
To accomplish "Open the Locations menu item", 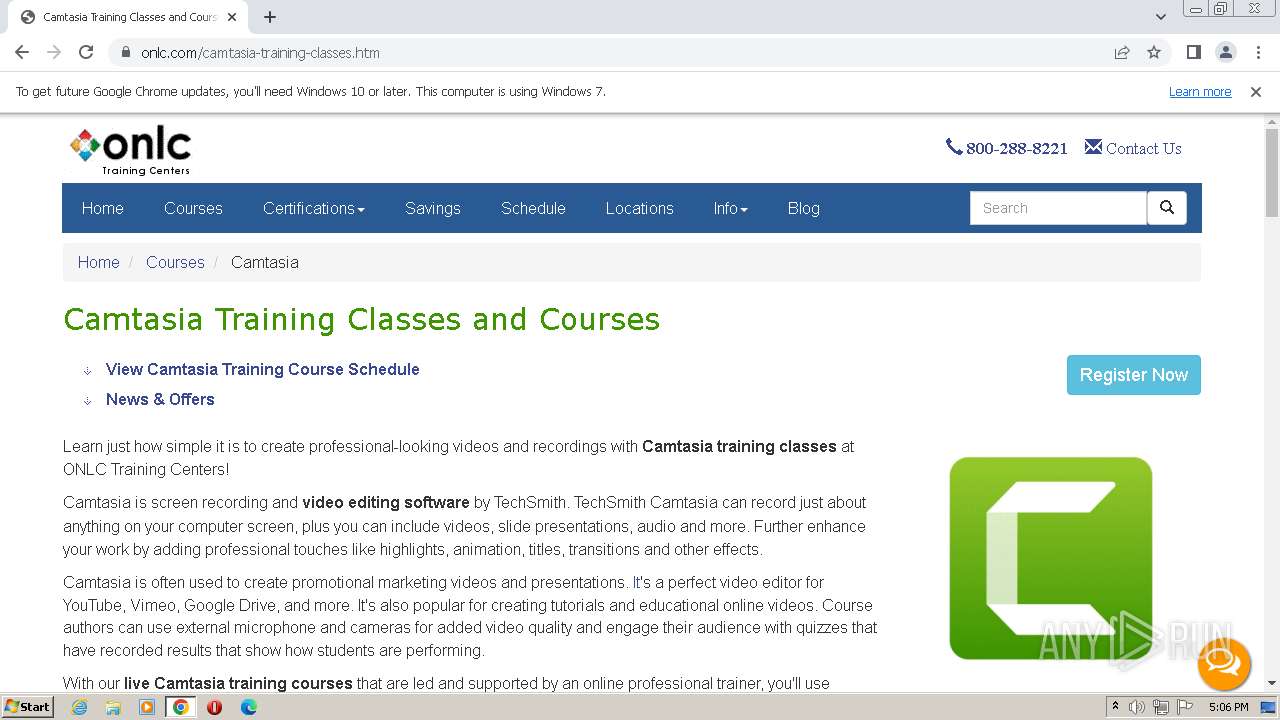I will (639, 208).
